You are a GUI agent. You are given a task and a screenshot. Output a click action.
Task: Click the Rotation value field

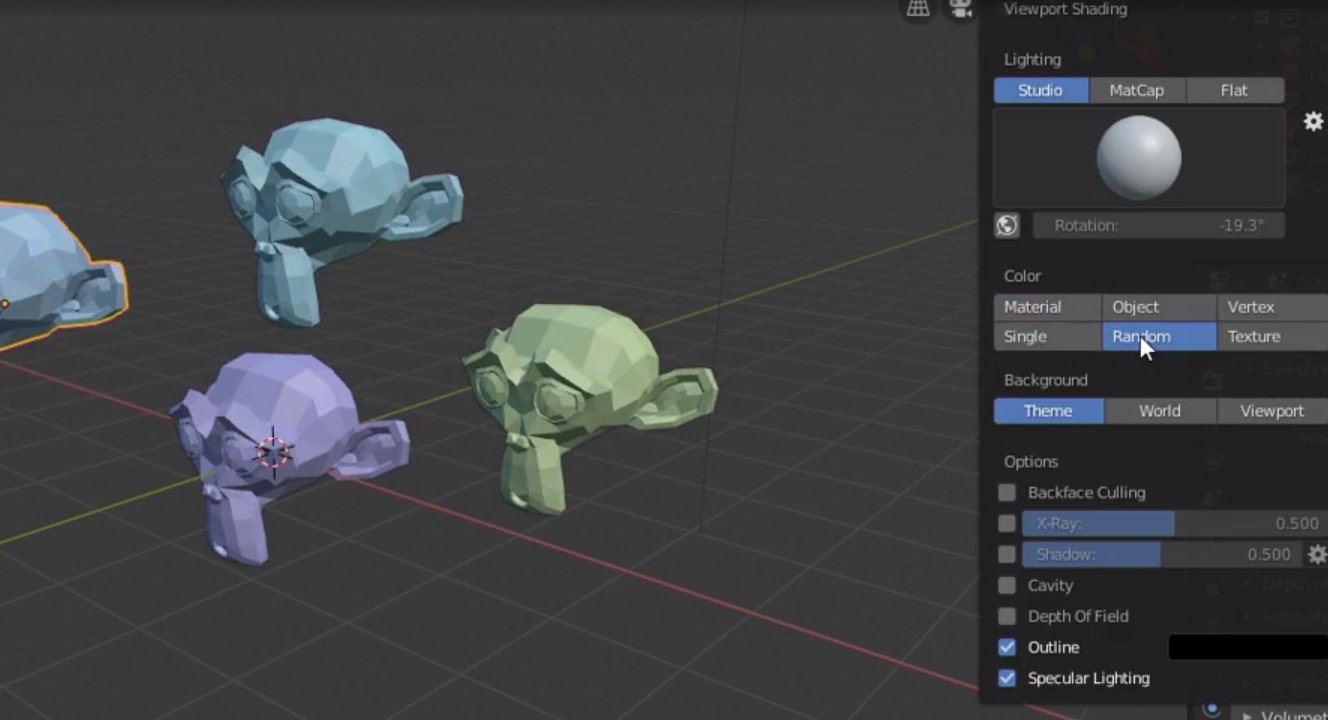pyautogui.click(x=1159, y=225)
